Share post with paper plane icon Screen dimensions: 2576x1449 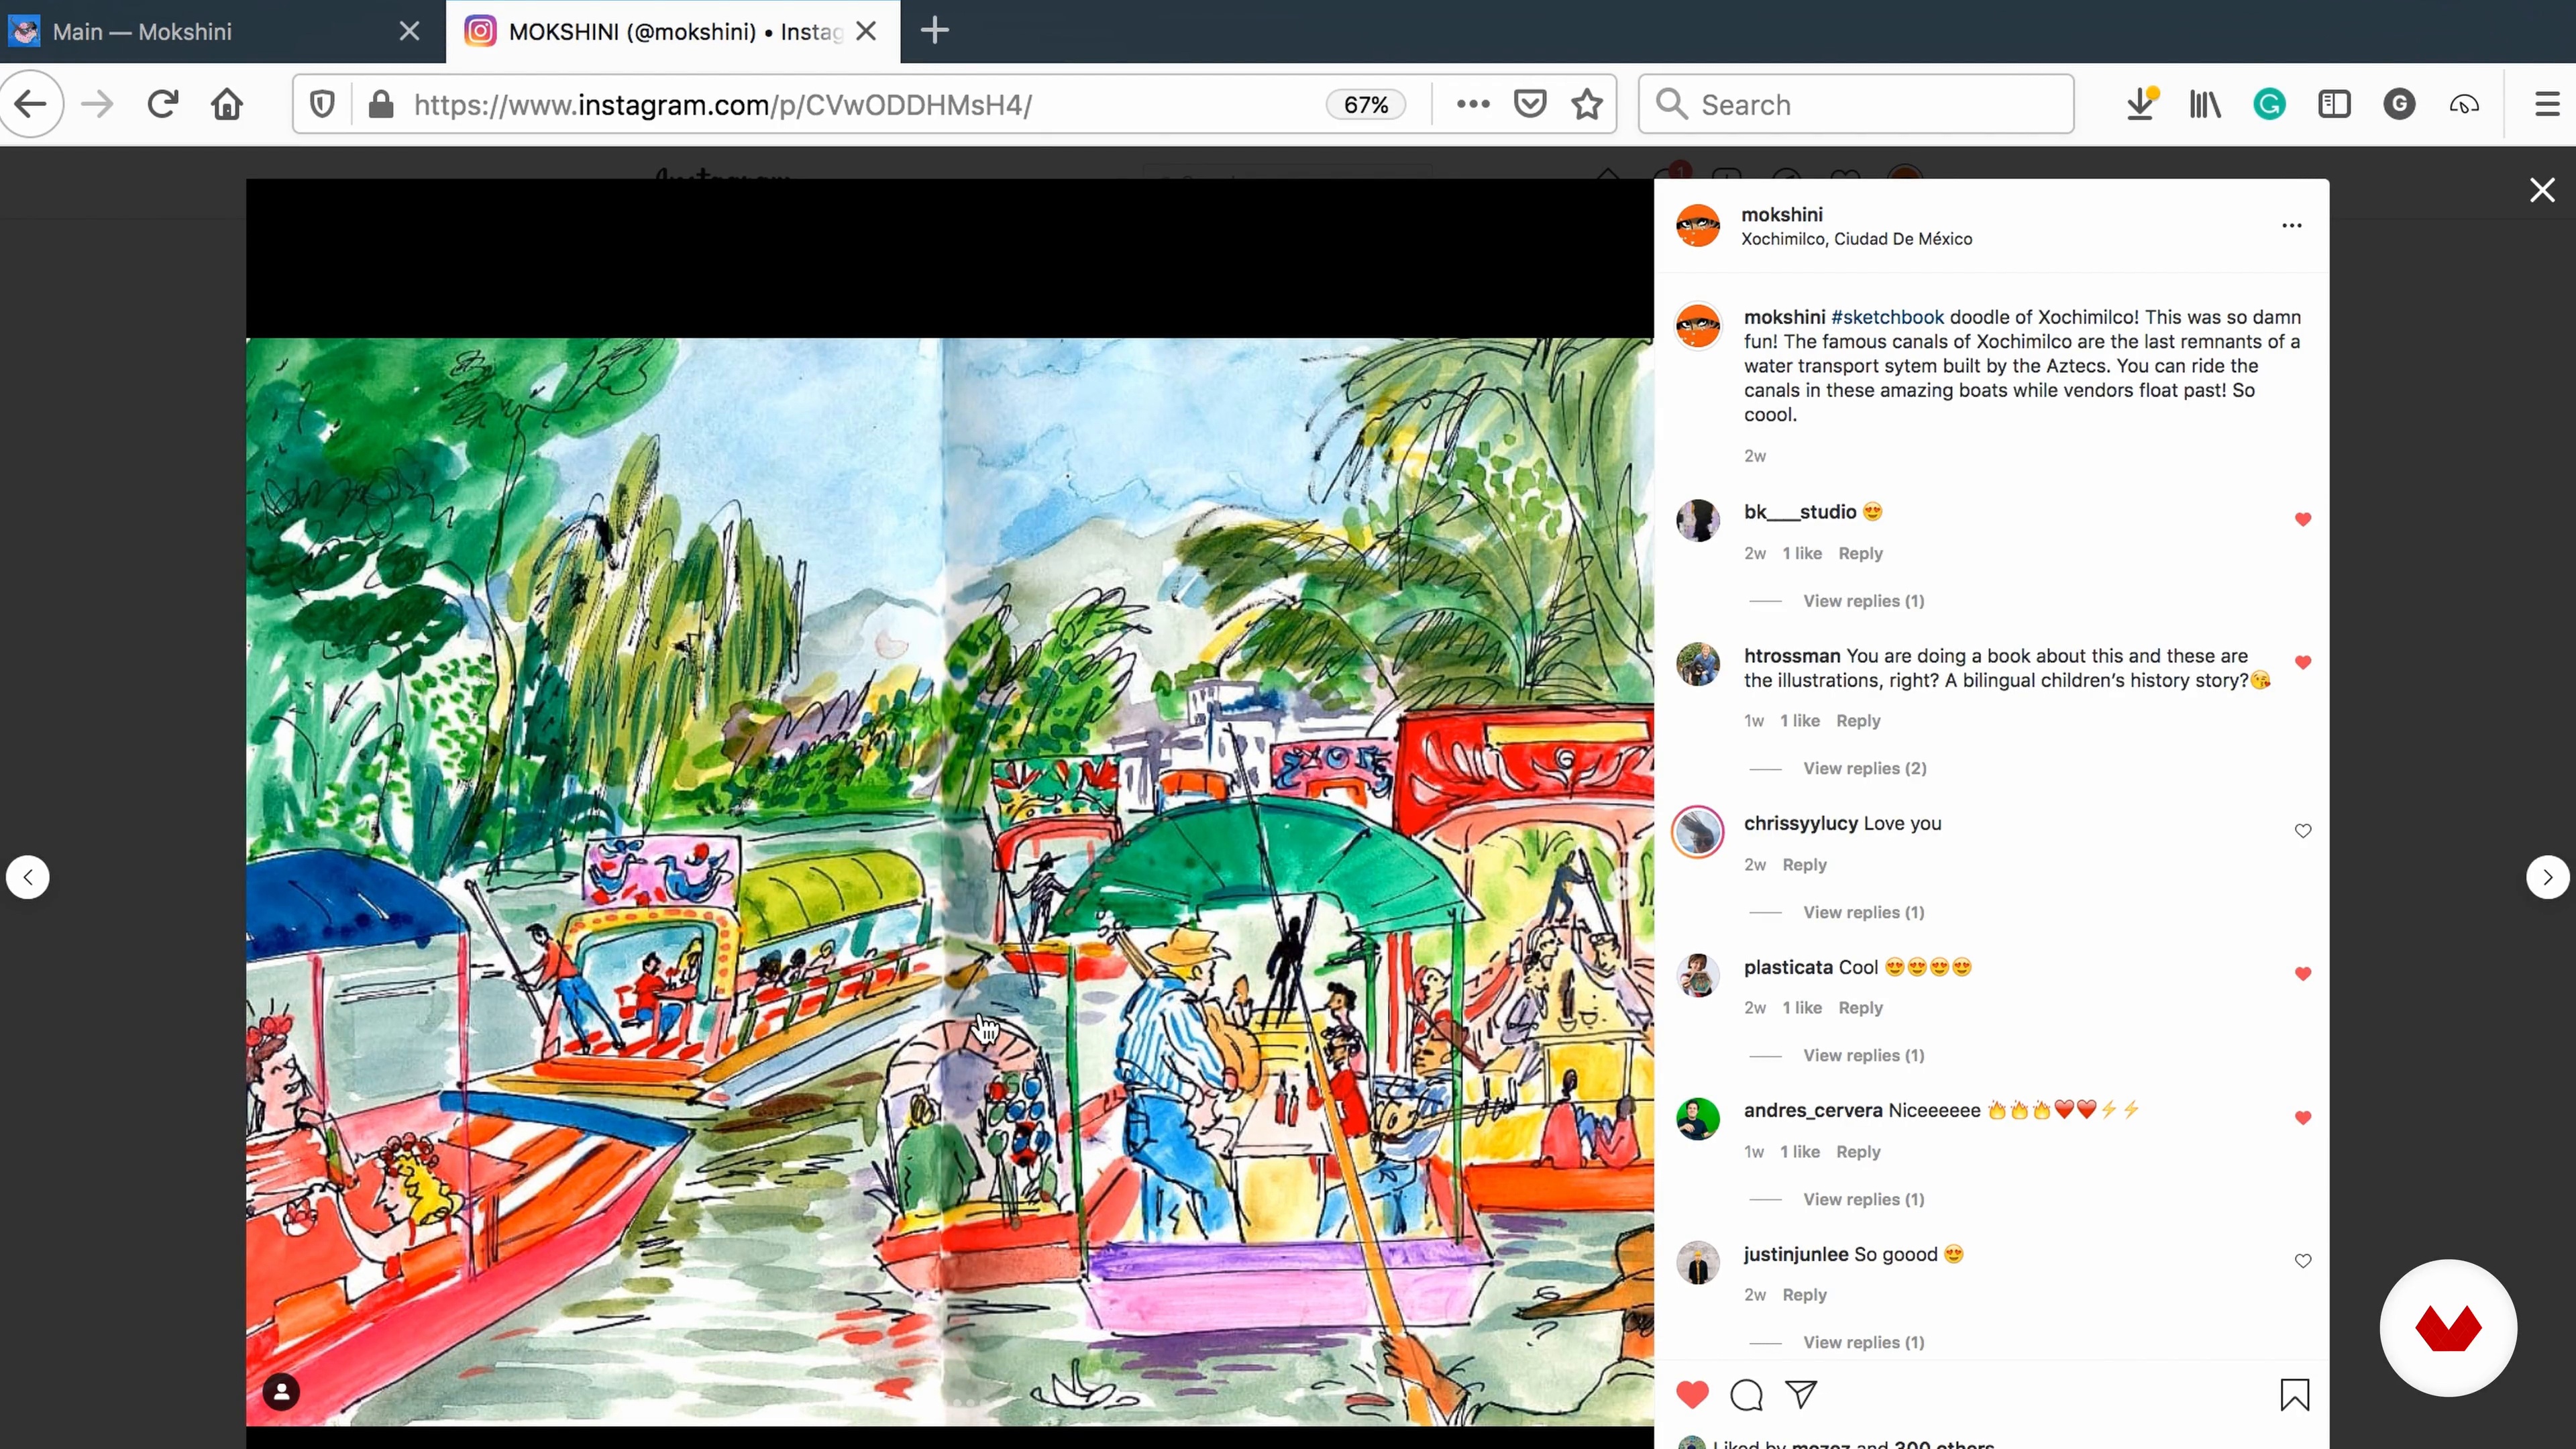1801,1394
